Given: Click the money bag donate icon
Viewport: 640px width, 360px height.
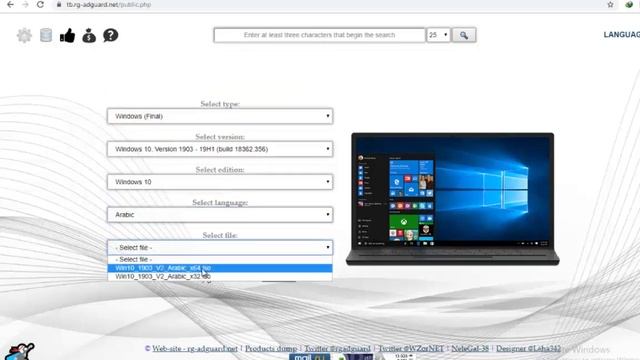Looking at the screenshot, I should 89,36.
